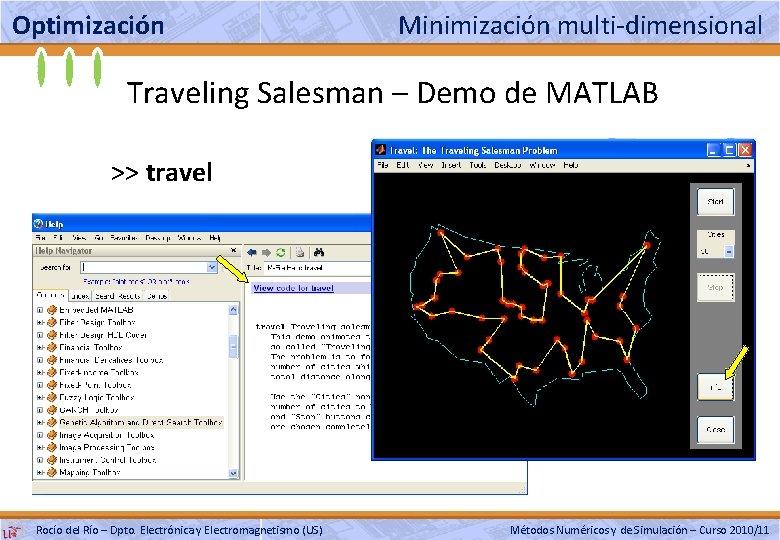Click the Close button in Travel demo panel
Viewport: 780px width, 540px height.
[715, 430]
